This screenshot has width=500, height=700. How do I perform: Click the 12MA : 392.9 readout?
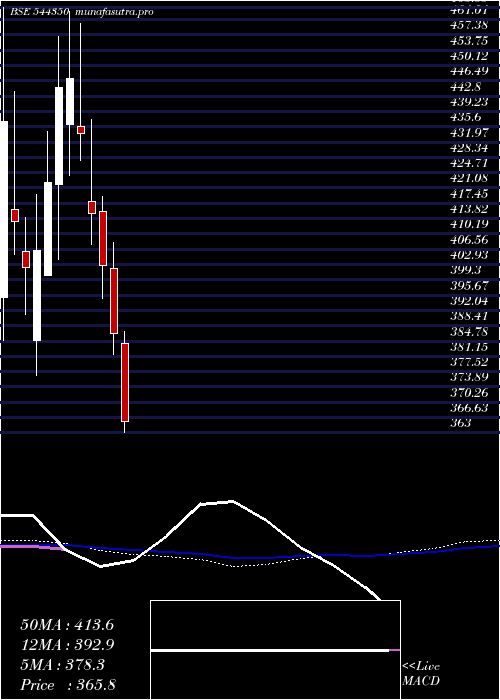67,645
